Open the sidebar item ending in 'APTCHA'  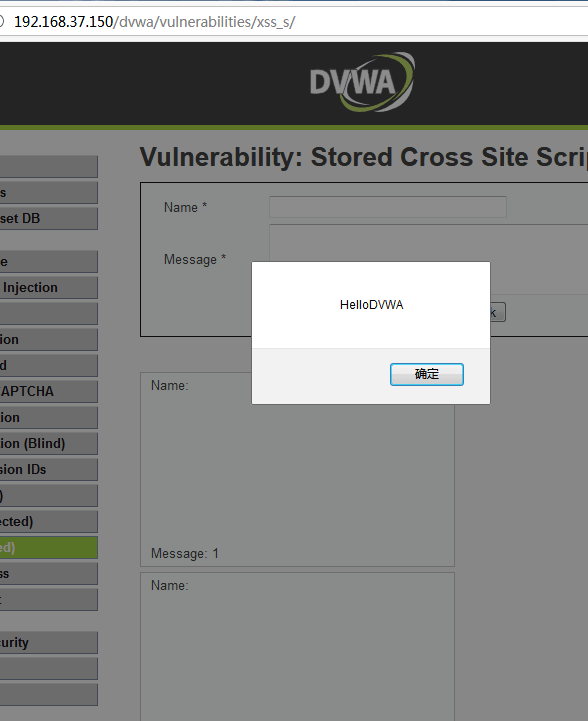tap(49, 391)
